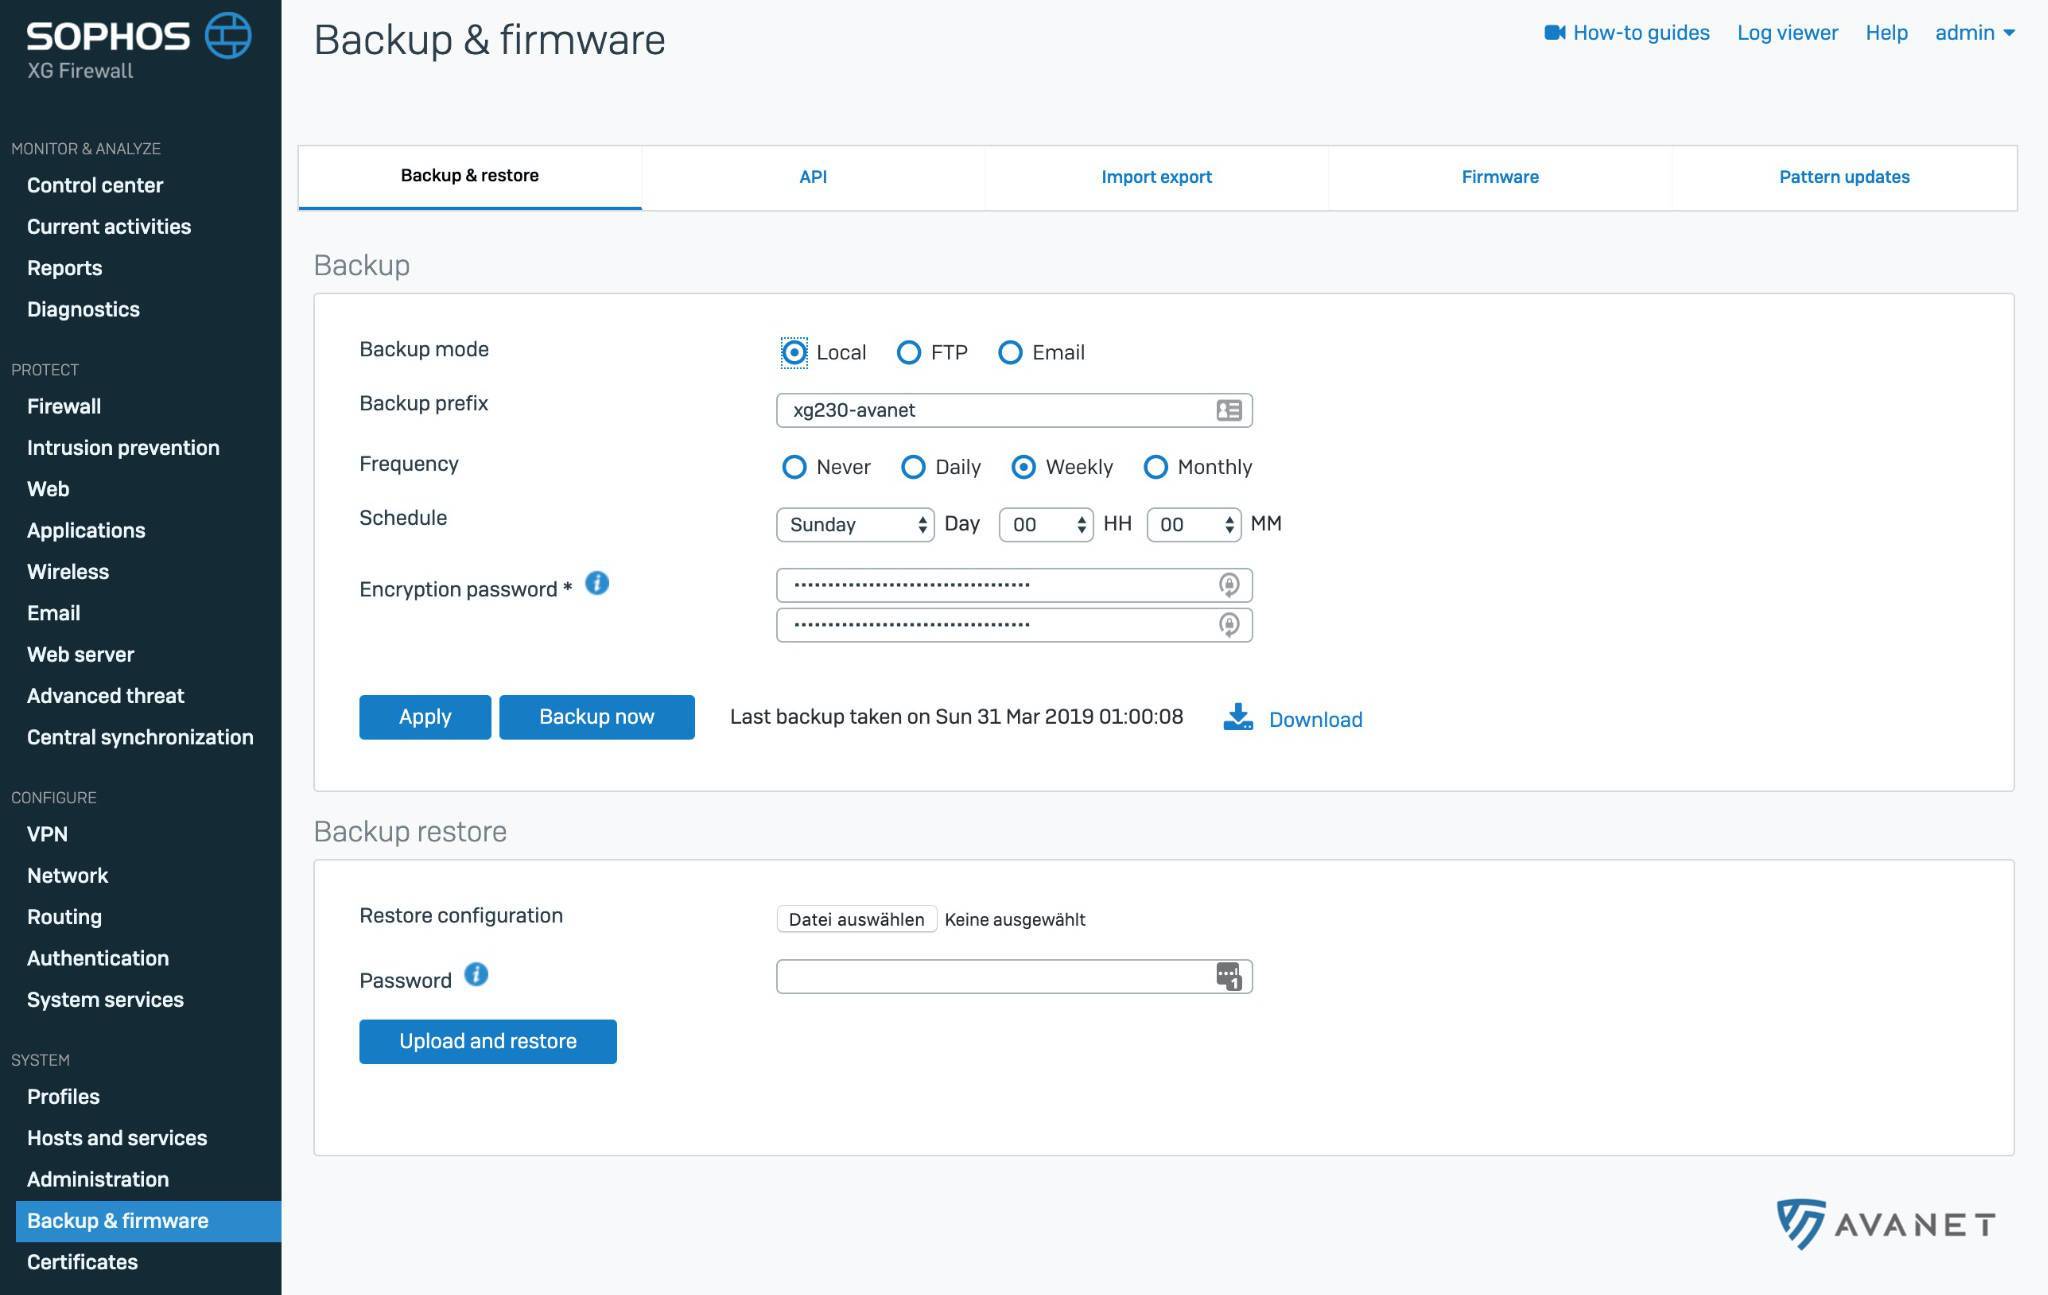This screenshot has width=2048, height=1295.
Task: Click lock icon in first encryption password field
Action: pos(1228,585)
